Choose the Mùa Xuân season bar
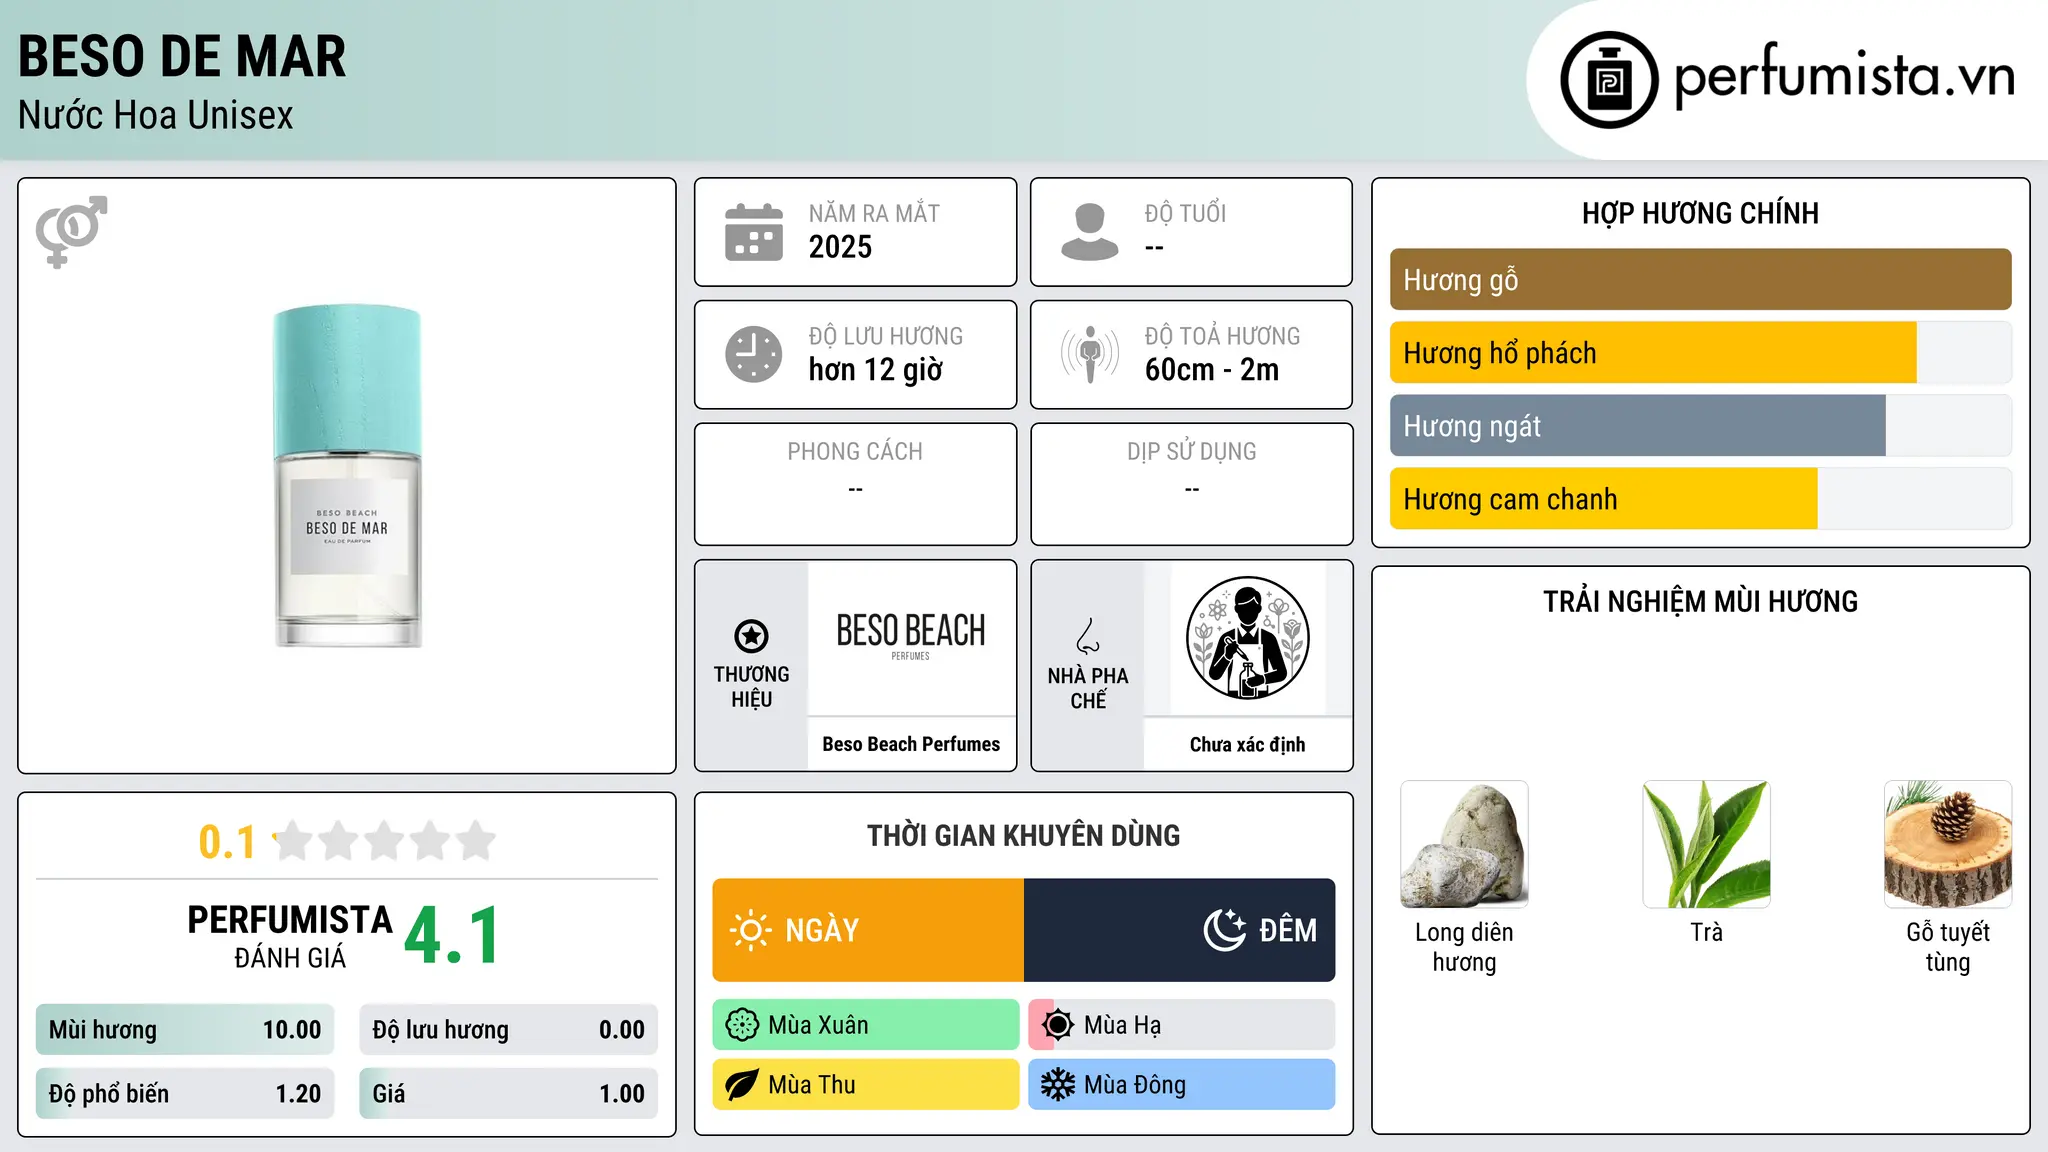 pos(866,1025)
